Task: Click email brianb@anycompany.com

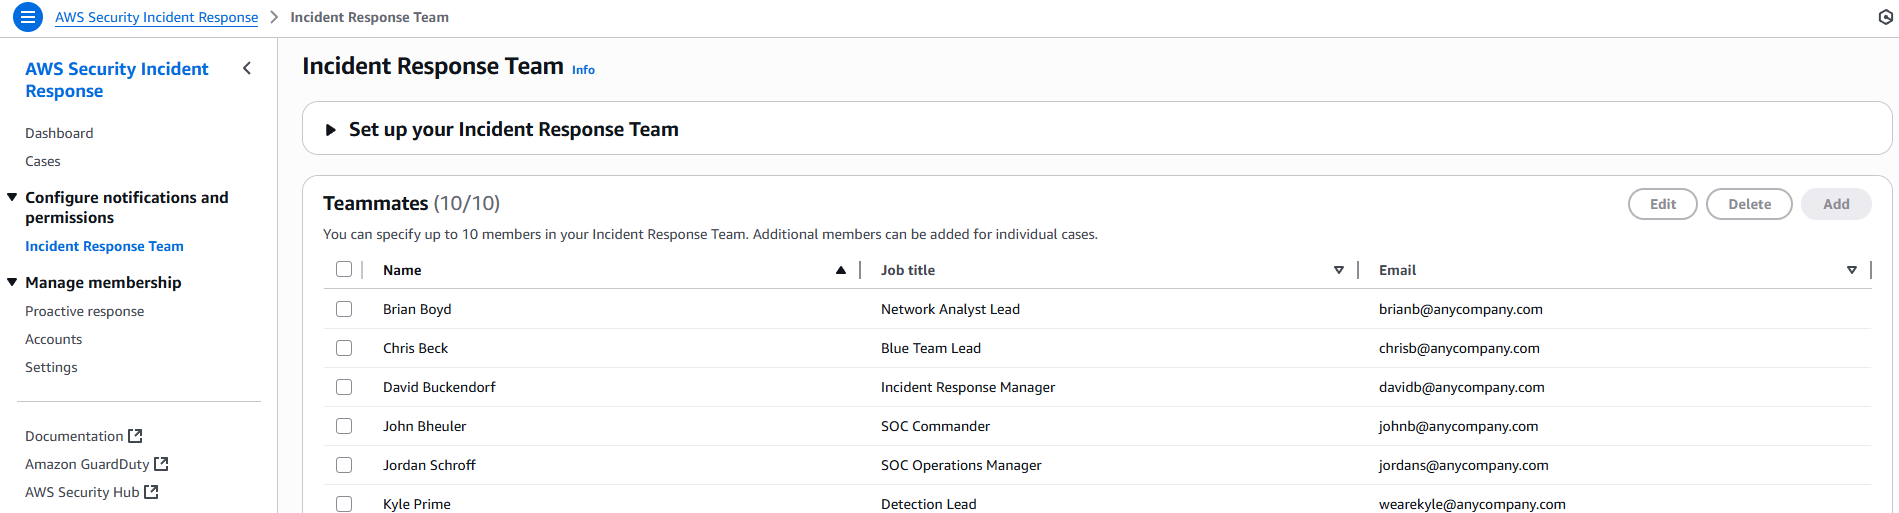Action: point(1461,309)
